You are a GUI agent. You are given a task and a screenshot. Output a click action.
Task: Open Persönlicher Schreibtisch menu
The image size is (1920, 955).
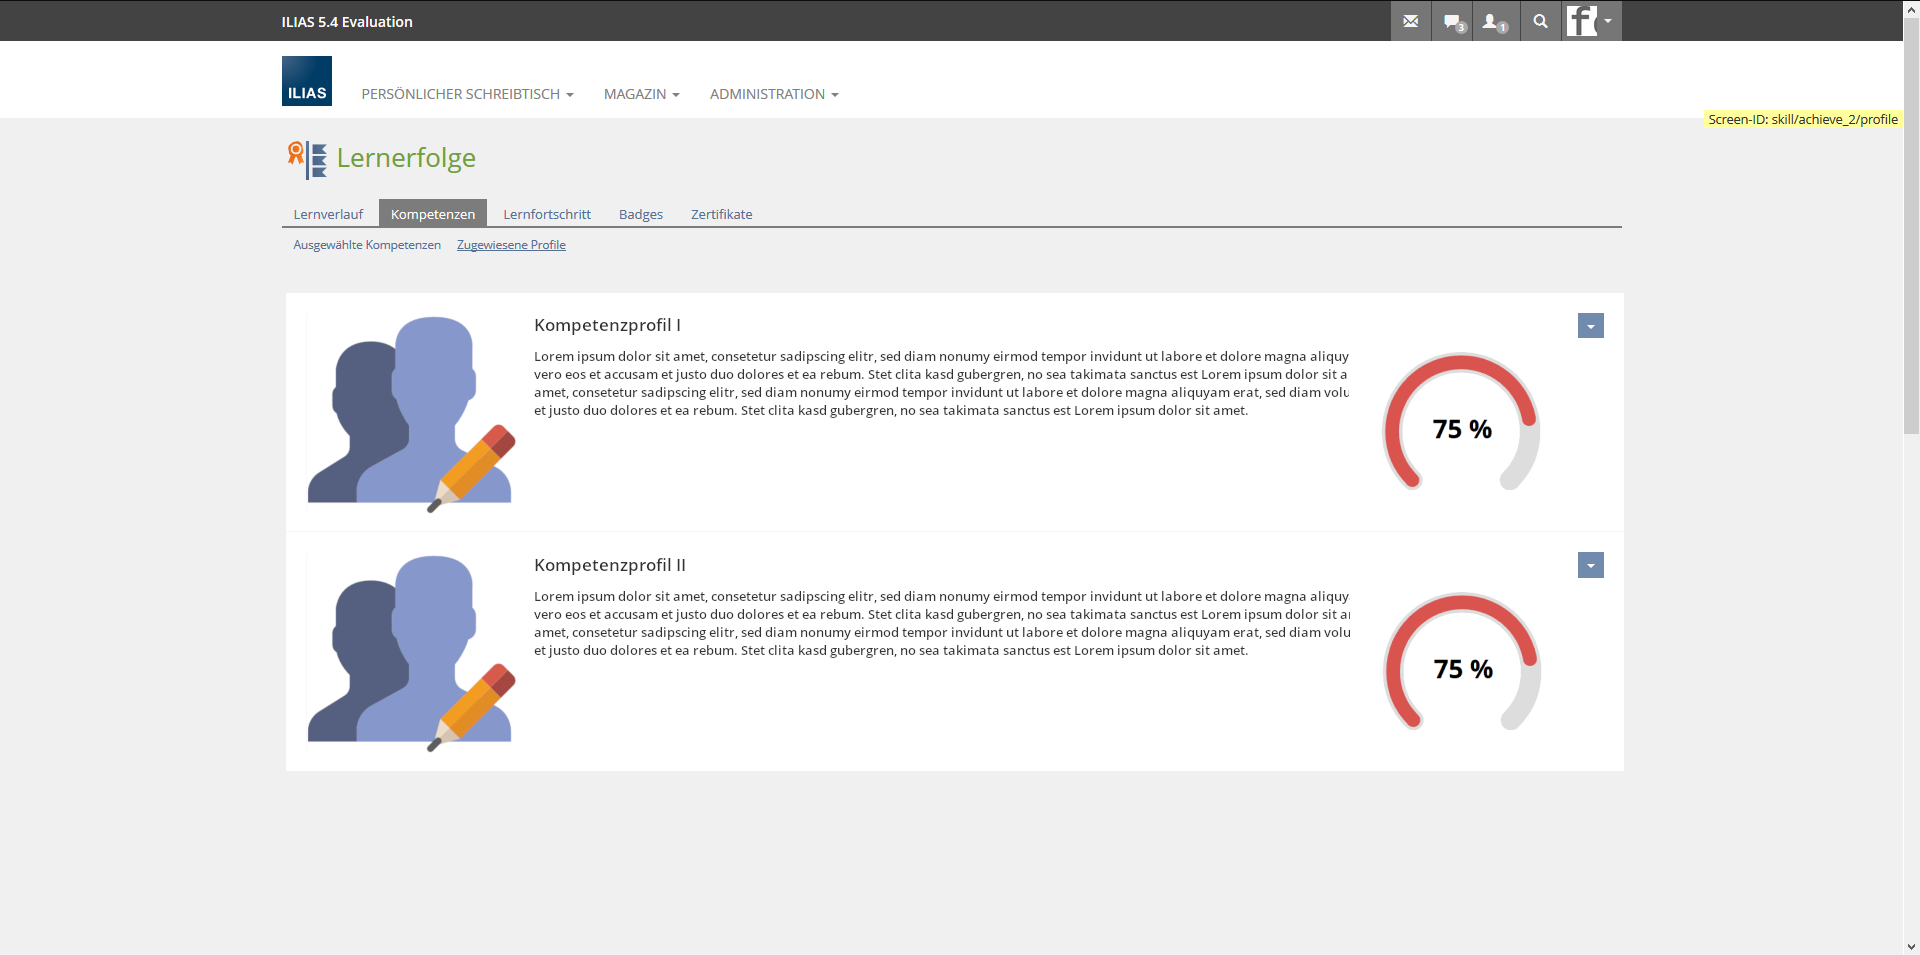[467, 94]
